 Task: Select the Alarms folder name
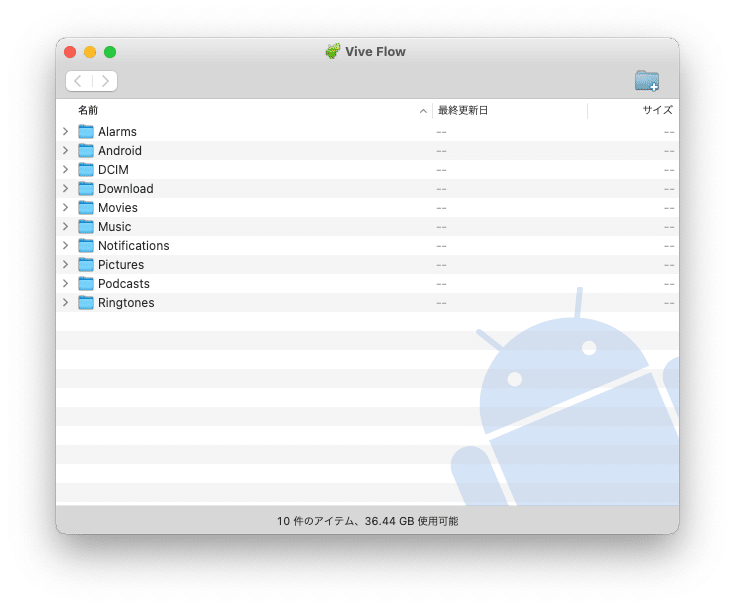[x=117, y=132]
